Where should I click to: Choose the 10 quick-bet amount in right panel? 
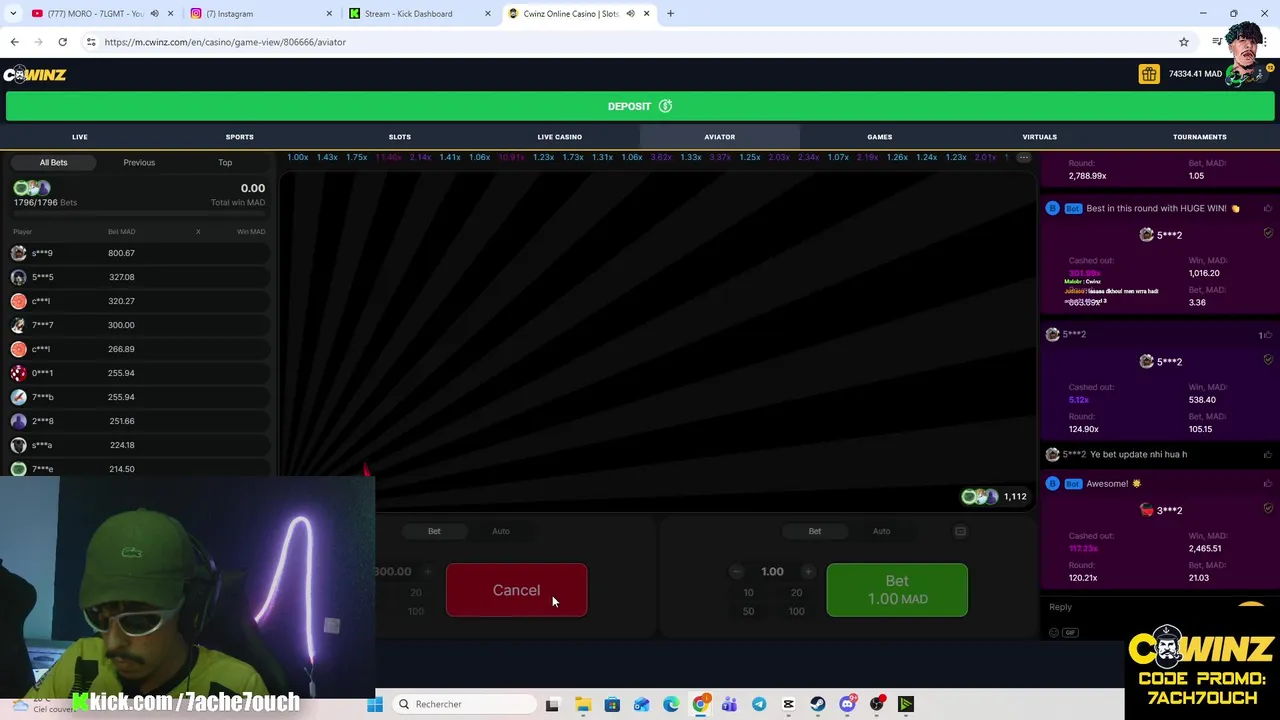(x=748, y=593)
